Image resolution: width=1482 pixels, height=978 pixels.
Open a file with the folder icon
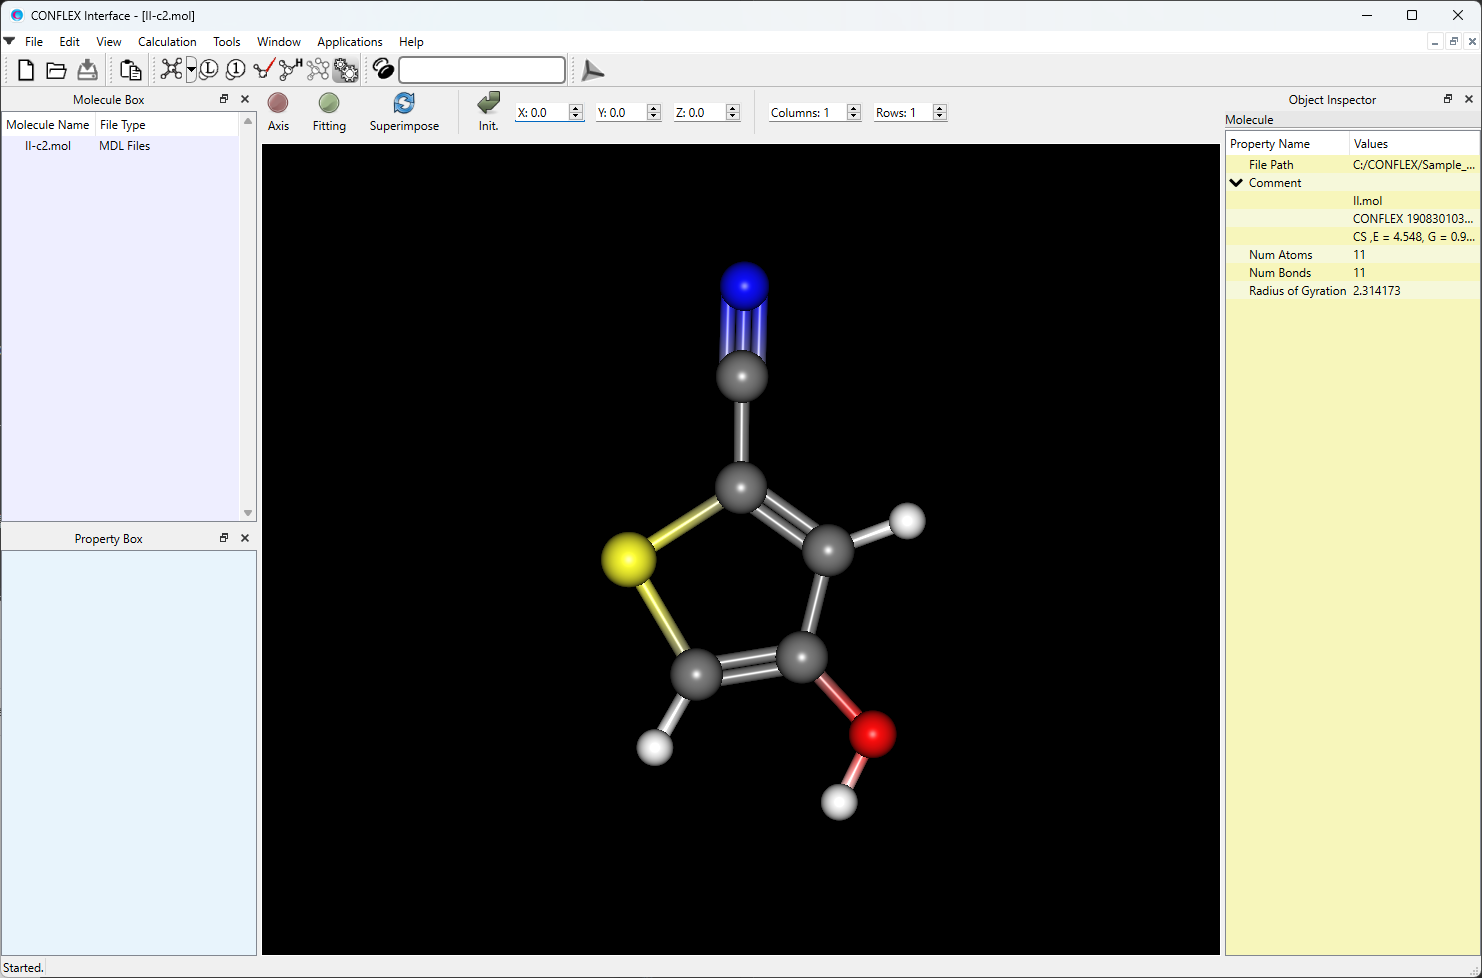(57, 70)
